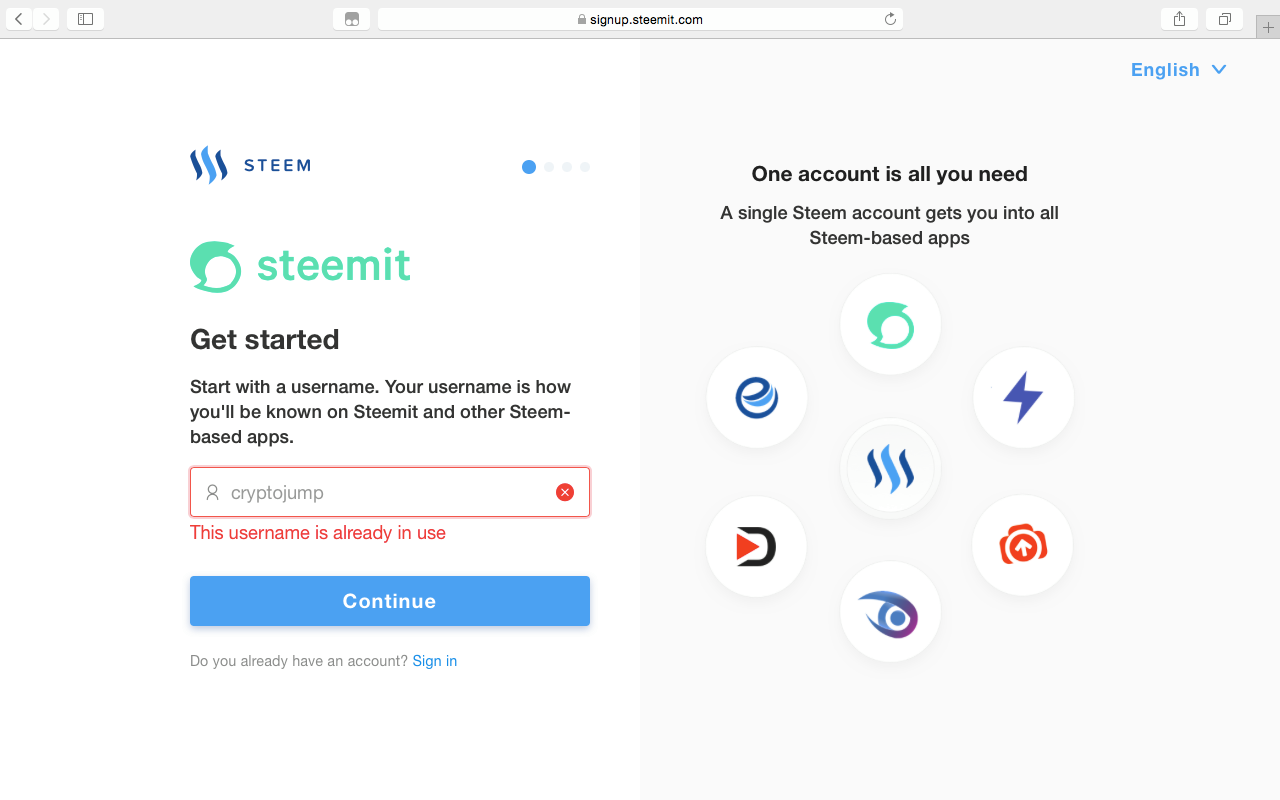Open the central Steem logo circle
The image size is (1280, 800).
click(890, 468)
